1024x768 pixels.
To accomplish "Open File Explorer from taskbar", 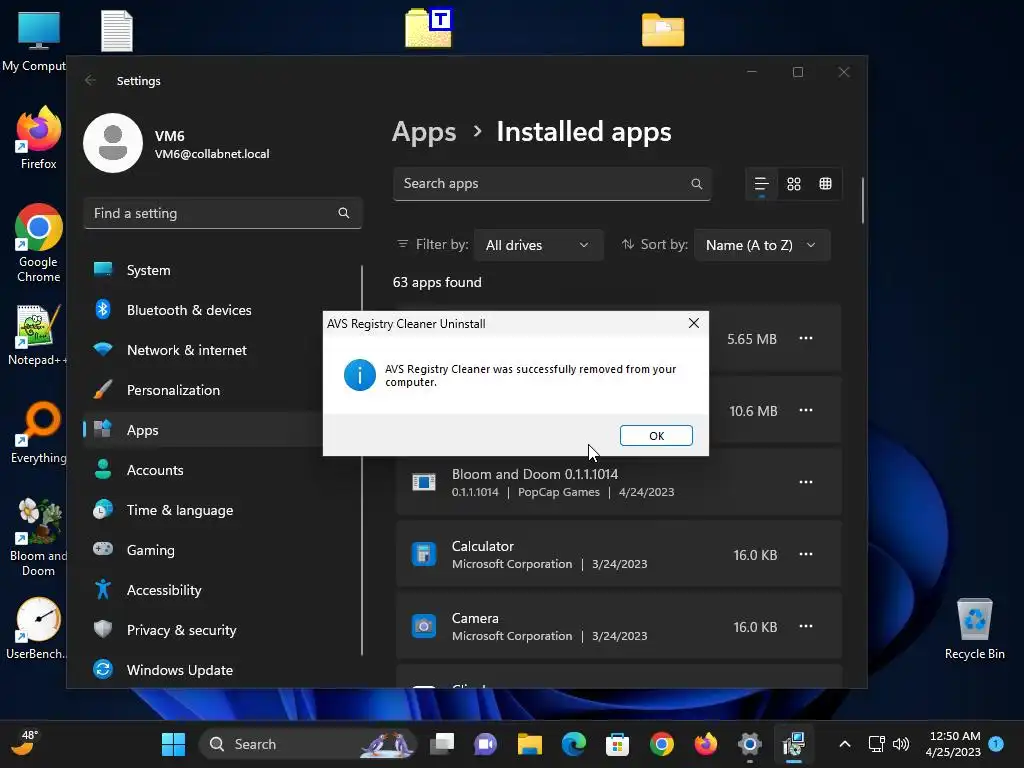I will point(530,744).
